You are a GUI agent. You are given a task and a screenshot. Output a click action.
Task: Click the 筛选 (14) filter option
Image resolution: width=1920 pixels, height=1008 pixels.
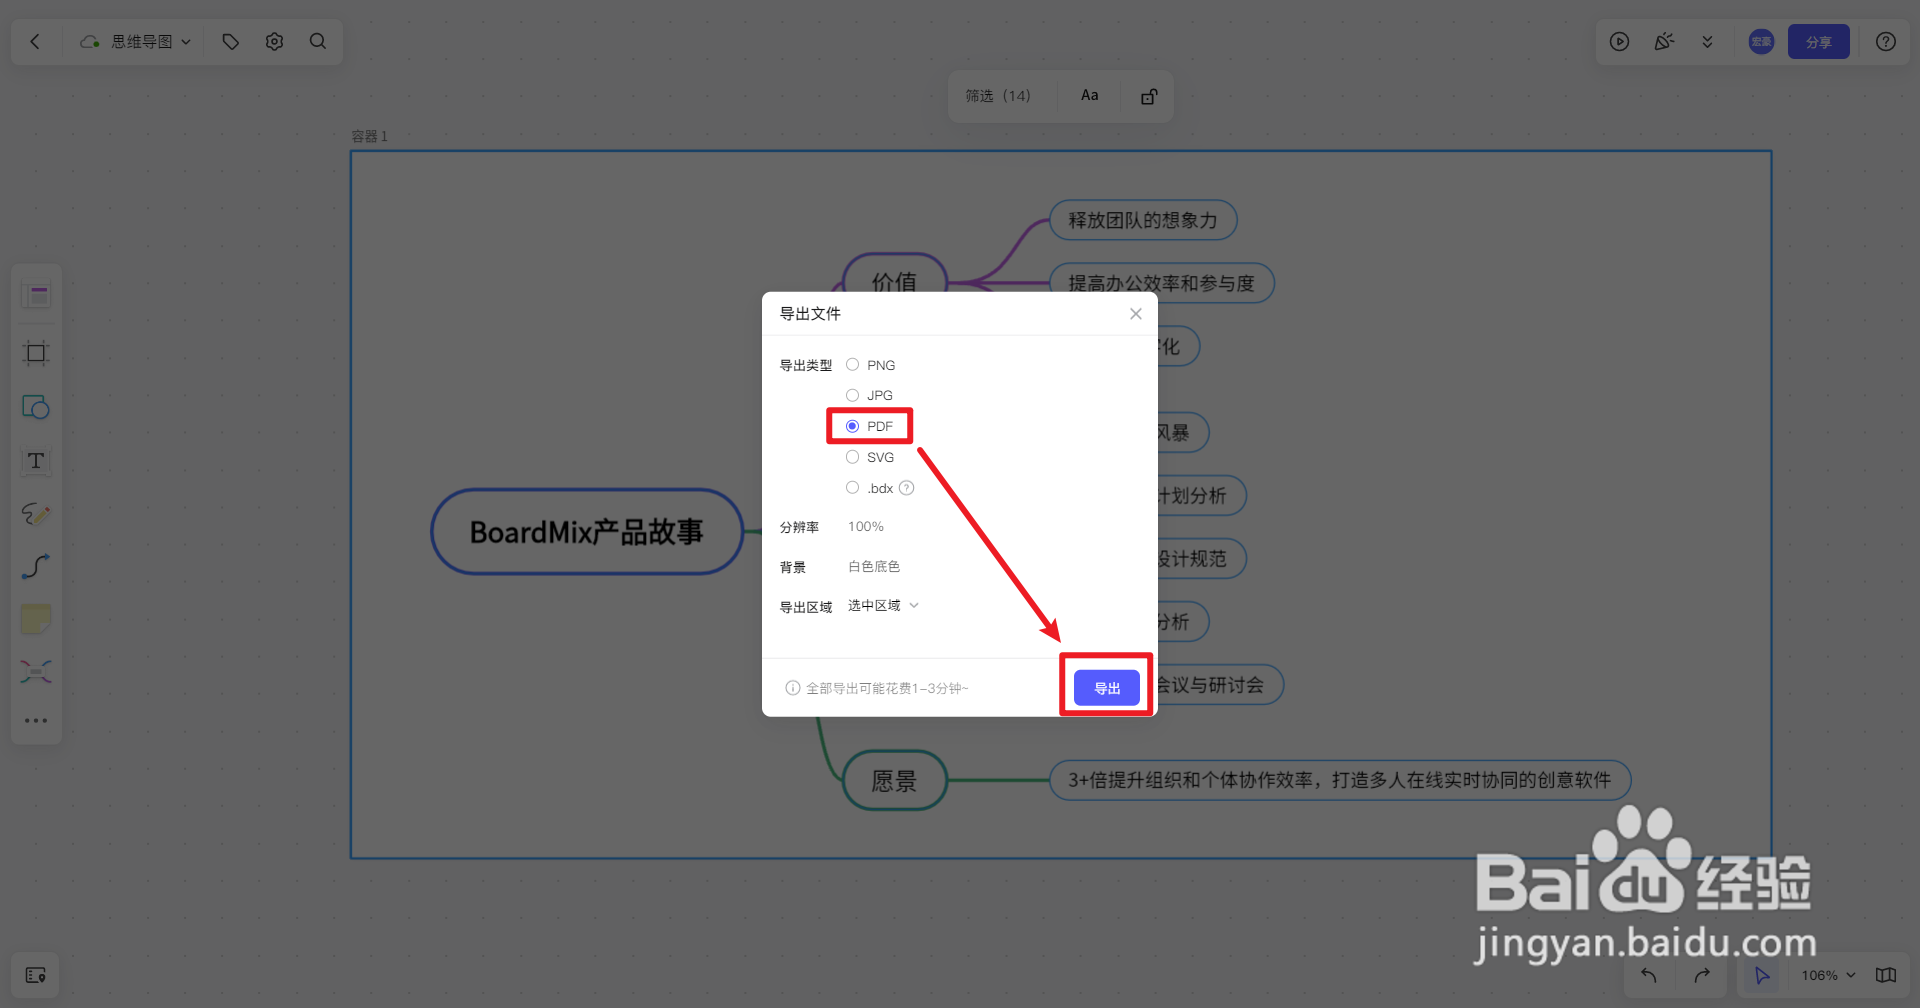997,96
